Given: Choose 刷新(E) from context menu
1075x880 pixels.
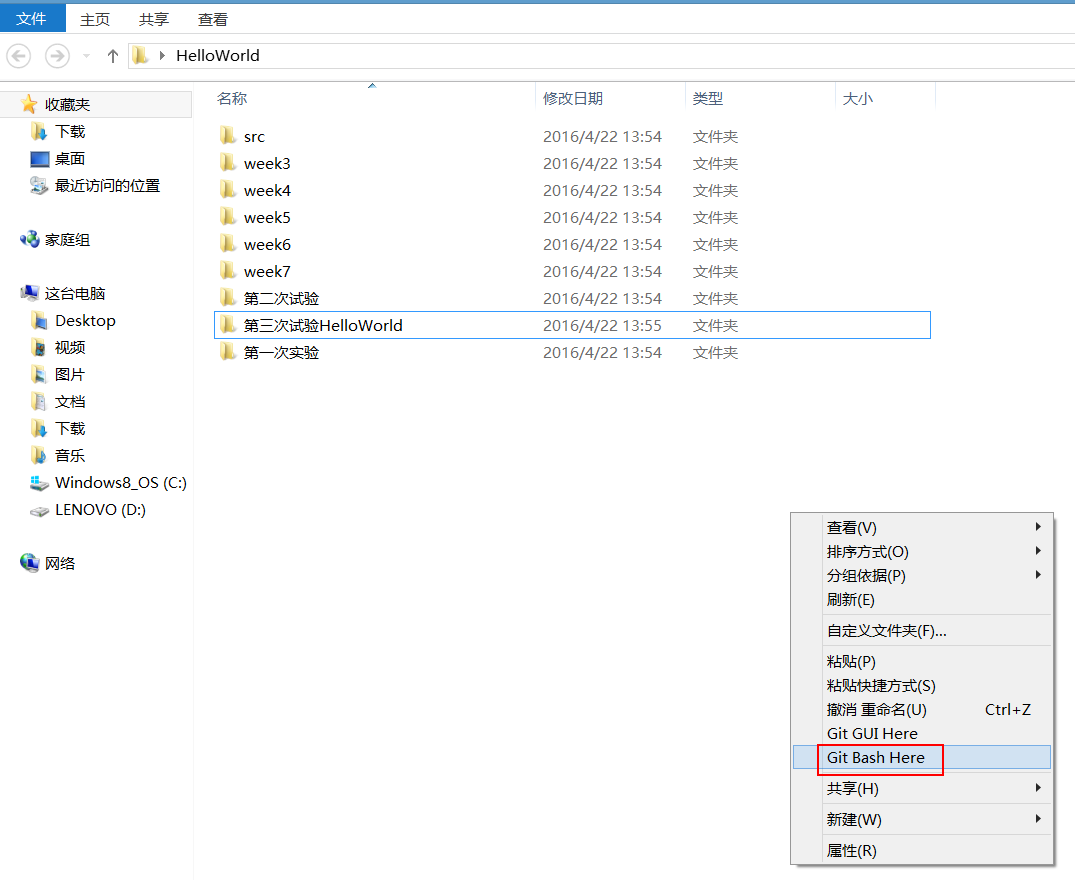Looking at the screenshot, I should [x=923, y=599].
